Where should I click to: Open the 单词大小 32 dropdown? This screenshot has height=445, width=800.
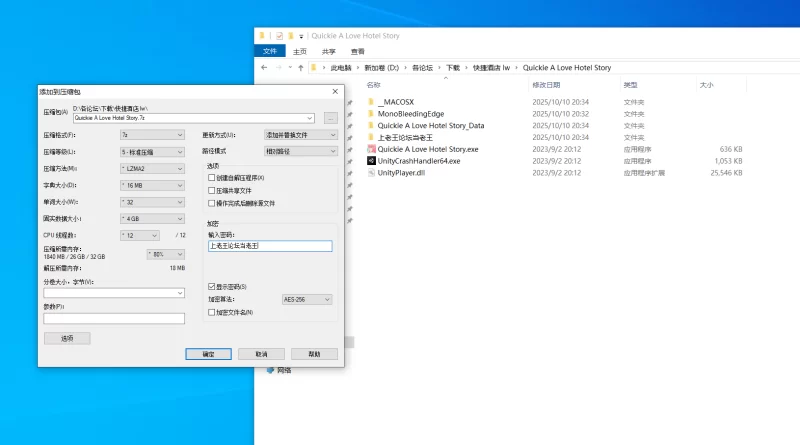pos(152,202)
